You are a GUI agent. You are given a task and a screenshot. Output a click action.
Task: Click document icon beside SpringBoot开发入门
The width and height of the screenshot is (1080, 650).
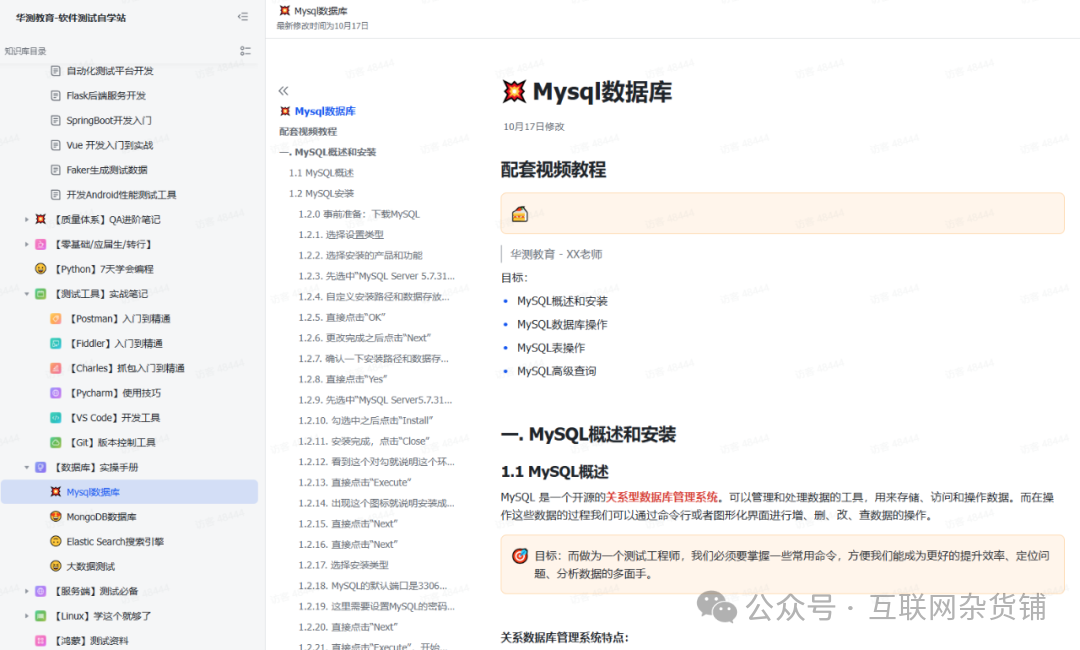56,120
